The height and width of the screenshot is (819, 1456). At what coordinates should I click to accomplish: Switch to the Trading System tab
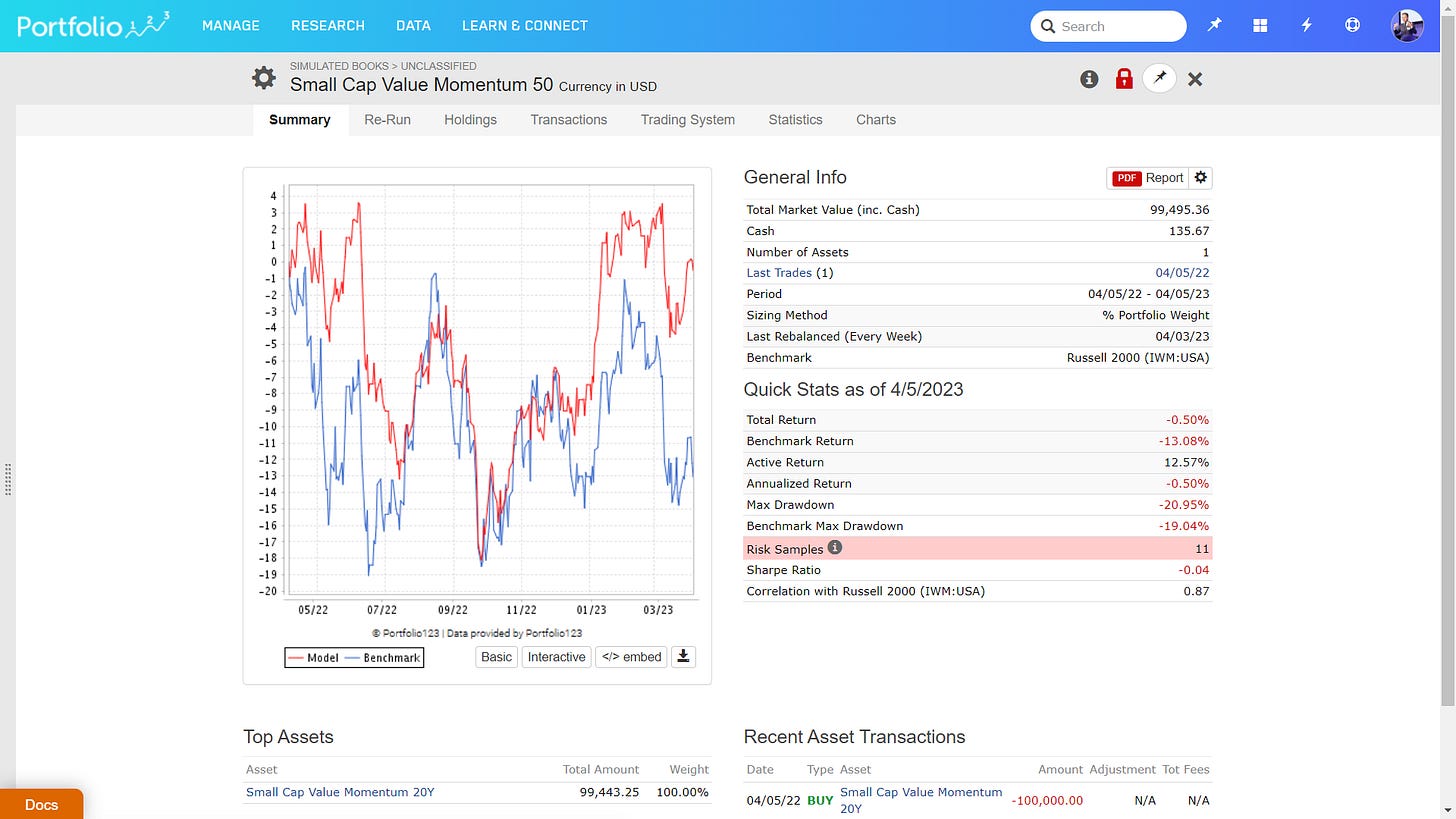point(688,120)
